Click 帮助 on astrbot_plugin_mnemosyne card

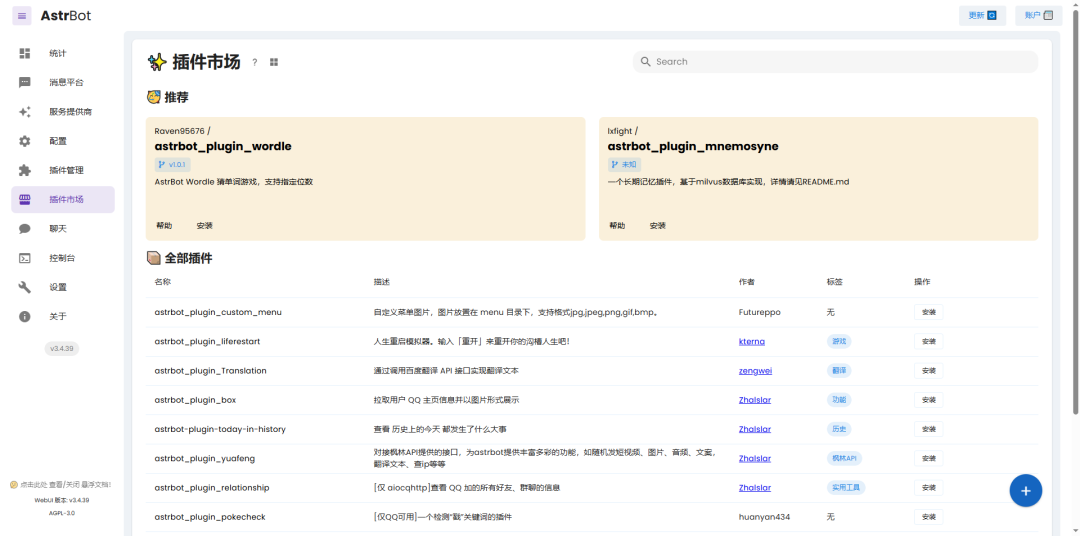(x=618, y=225)
